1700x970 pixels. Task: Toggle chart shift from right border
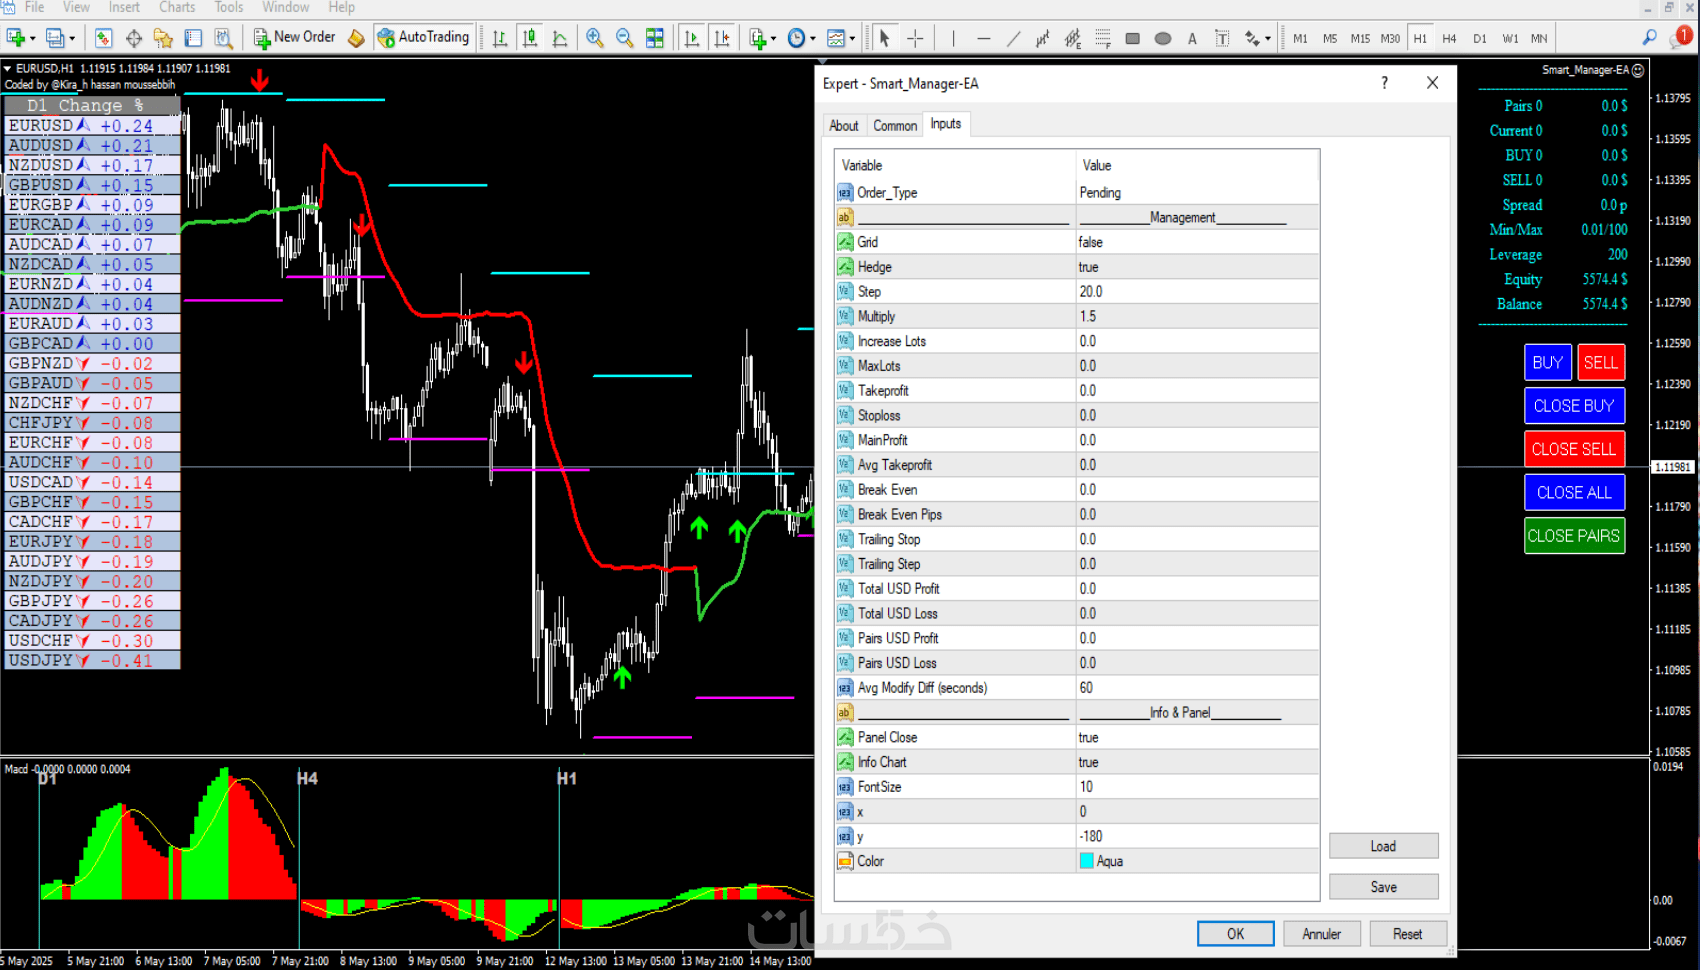721,38
